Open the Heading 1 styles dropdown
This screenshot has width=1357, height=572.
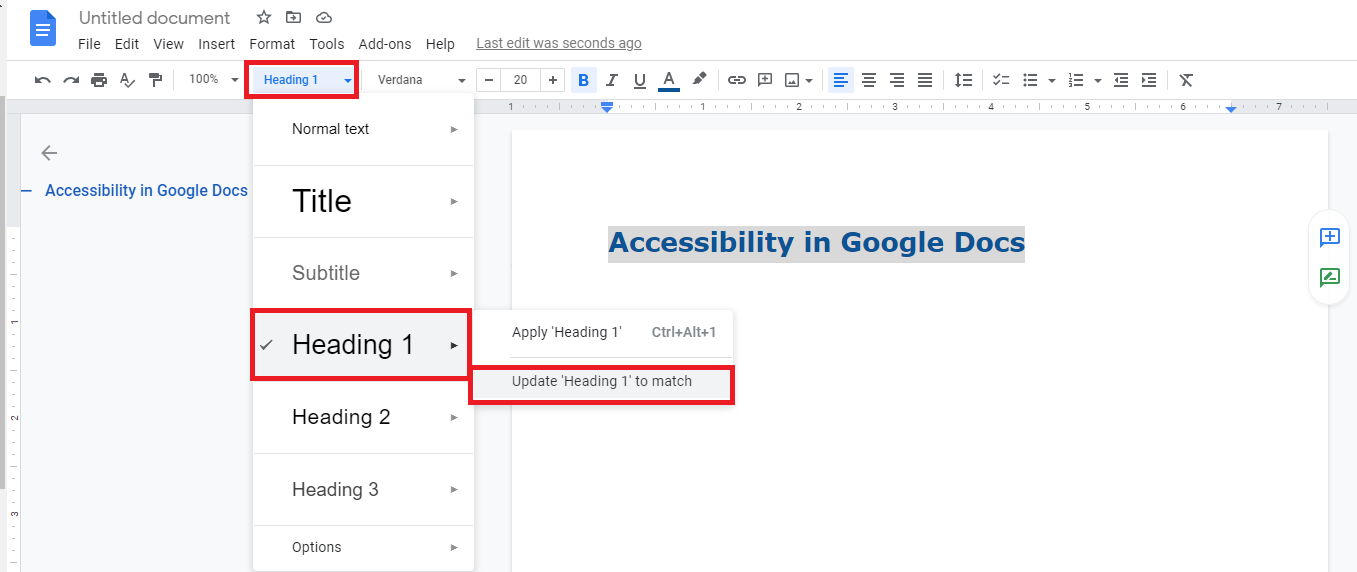[302, 80]
